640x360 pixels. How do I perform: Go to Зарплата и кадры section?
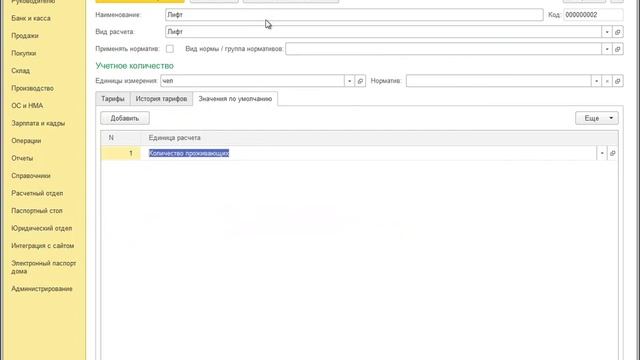click(38, 123)
